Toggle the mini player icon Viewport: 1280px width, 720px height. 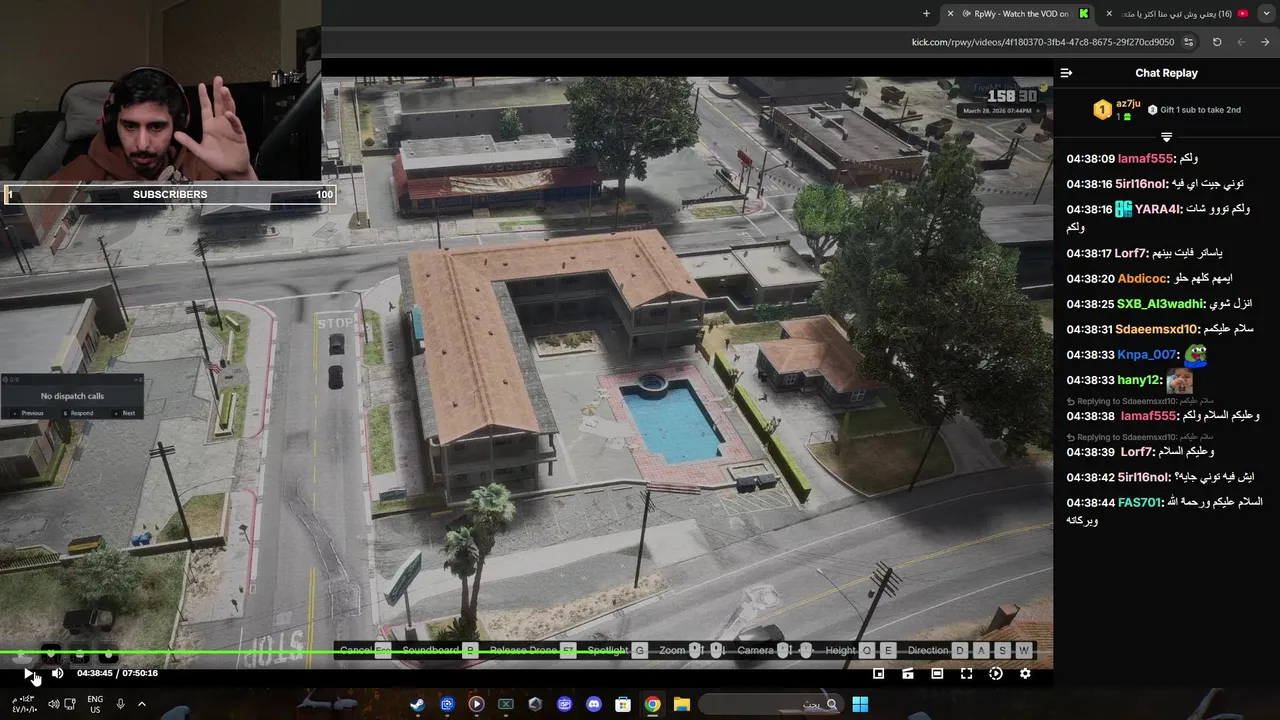pos(879,674)
